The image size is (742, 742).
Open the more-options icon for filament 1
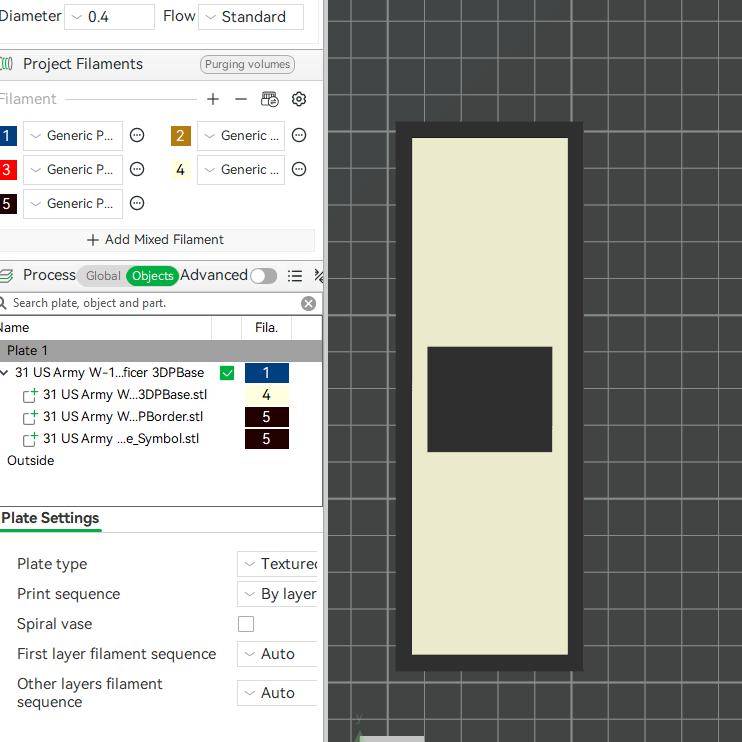137,135
